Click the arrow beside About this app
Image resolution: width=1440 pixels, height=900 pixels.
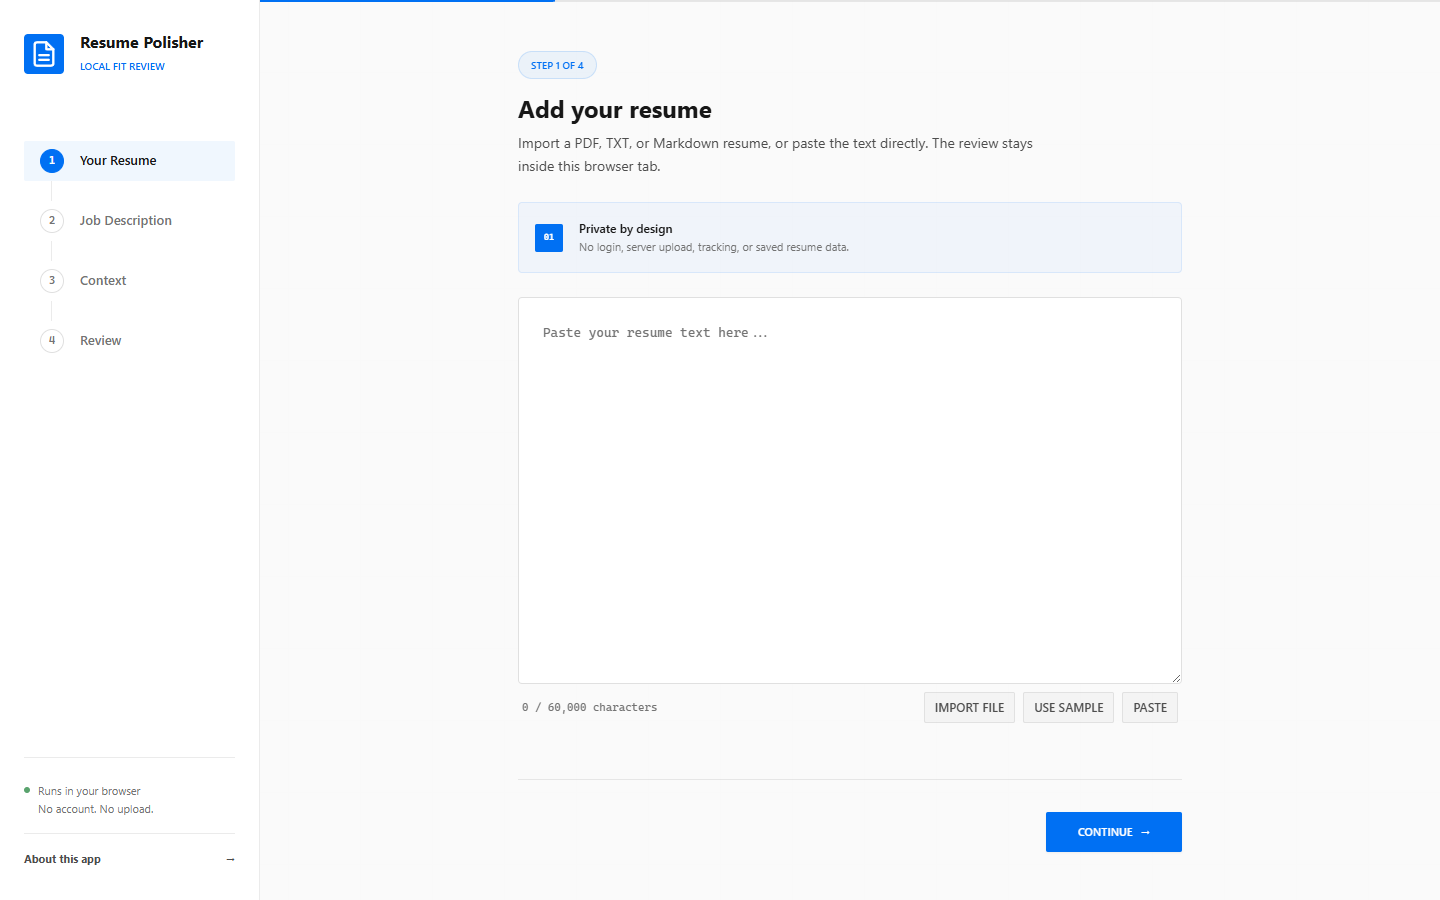(x=230, y=860)
